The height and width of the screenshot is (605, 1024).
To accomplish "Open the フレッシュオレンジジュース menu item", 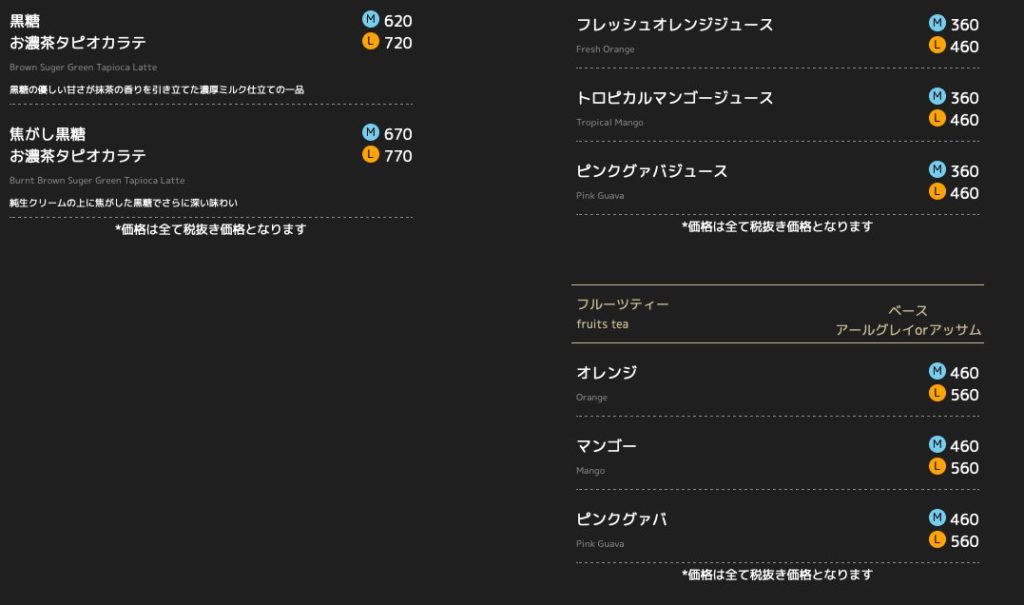I will click(675, 25).
